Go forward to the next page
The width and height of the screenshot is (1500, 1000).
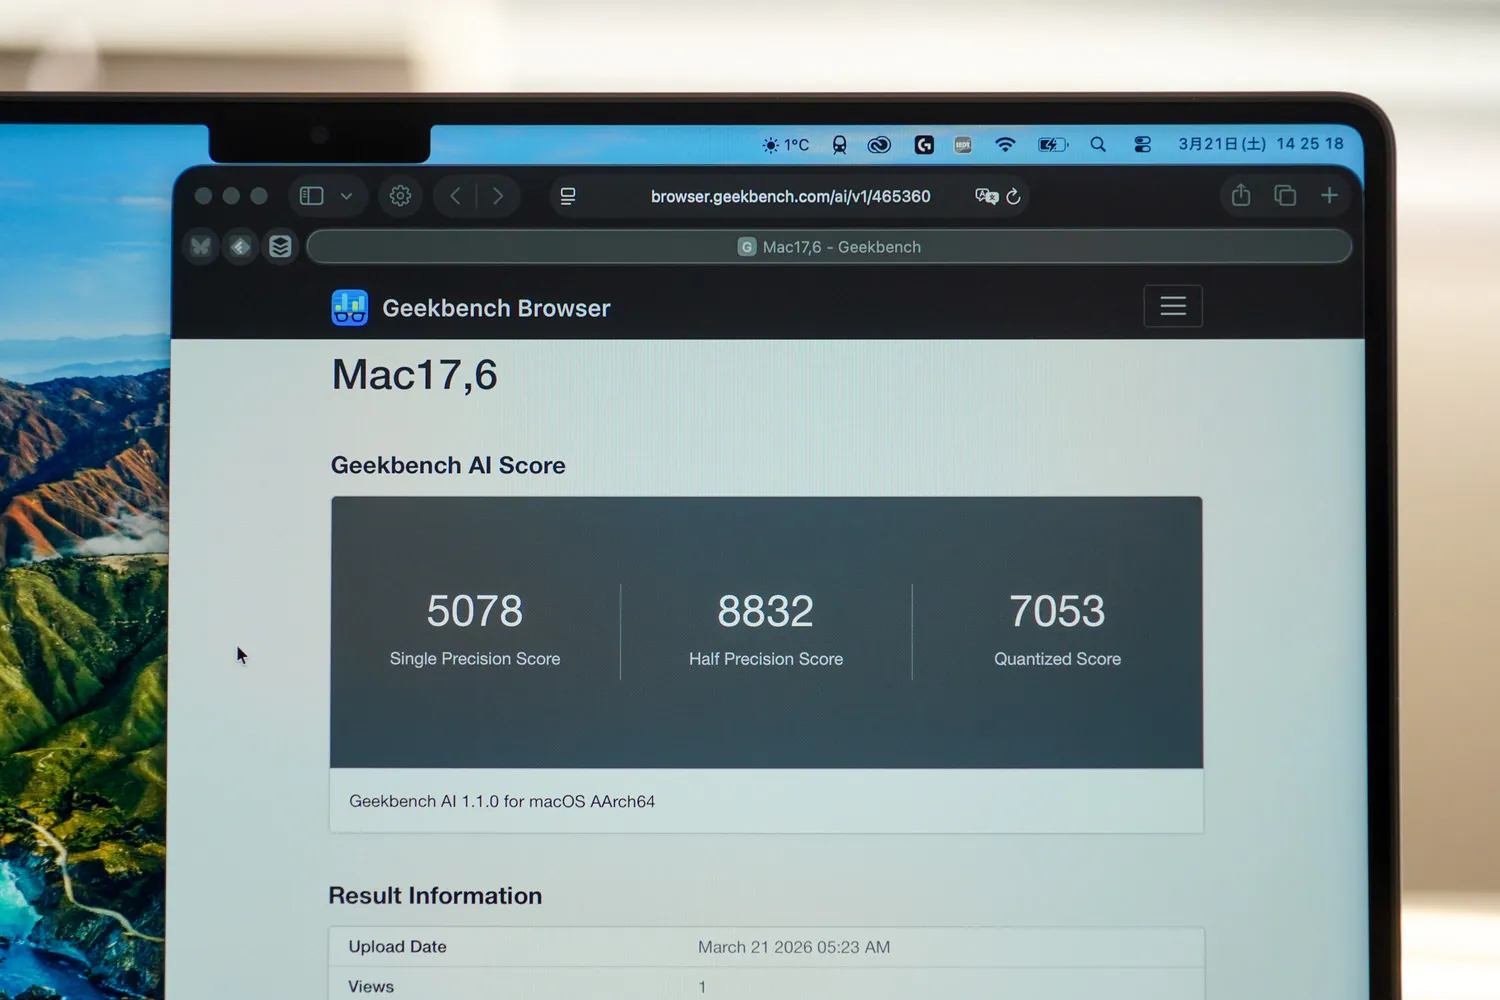tap(498, 196)
